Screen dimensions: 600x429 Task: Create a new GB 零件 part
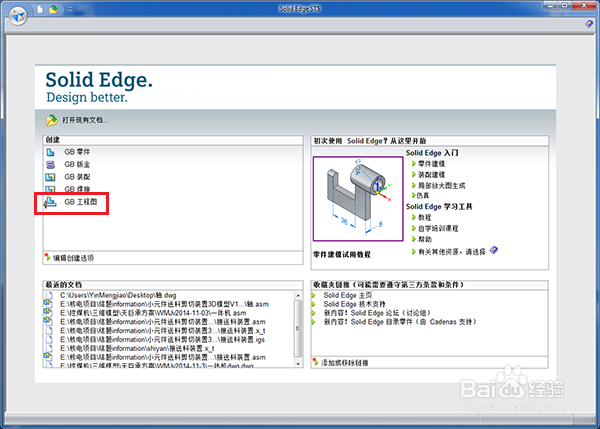point(77,152)
